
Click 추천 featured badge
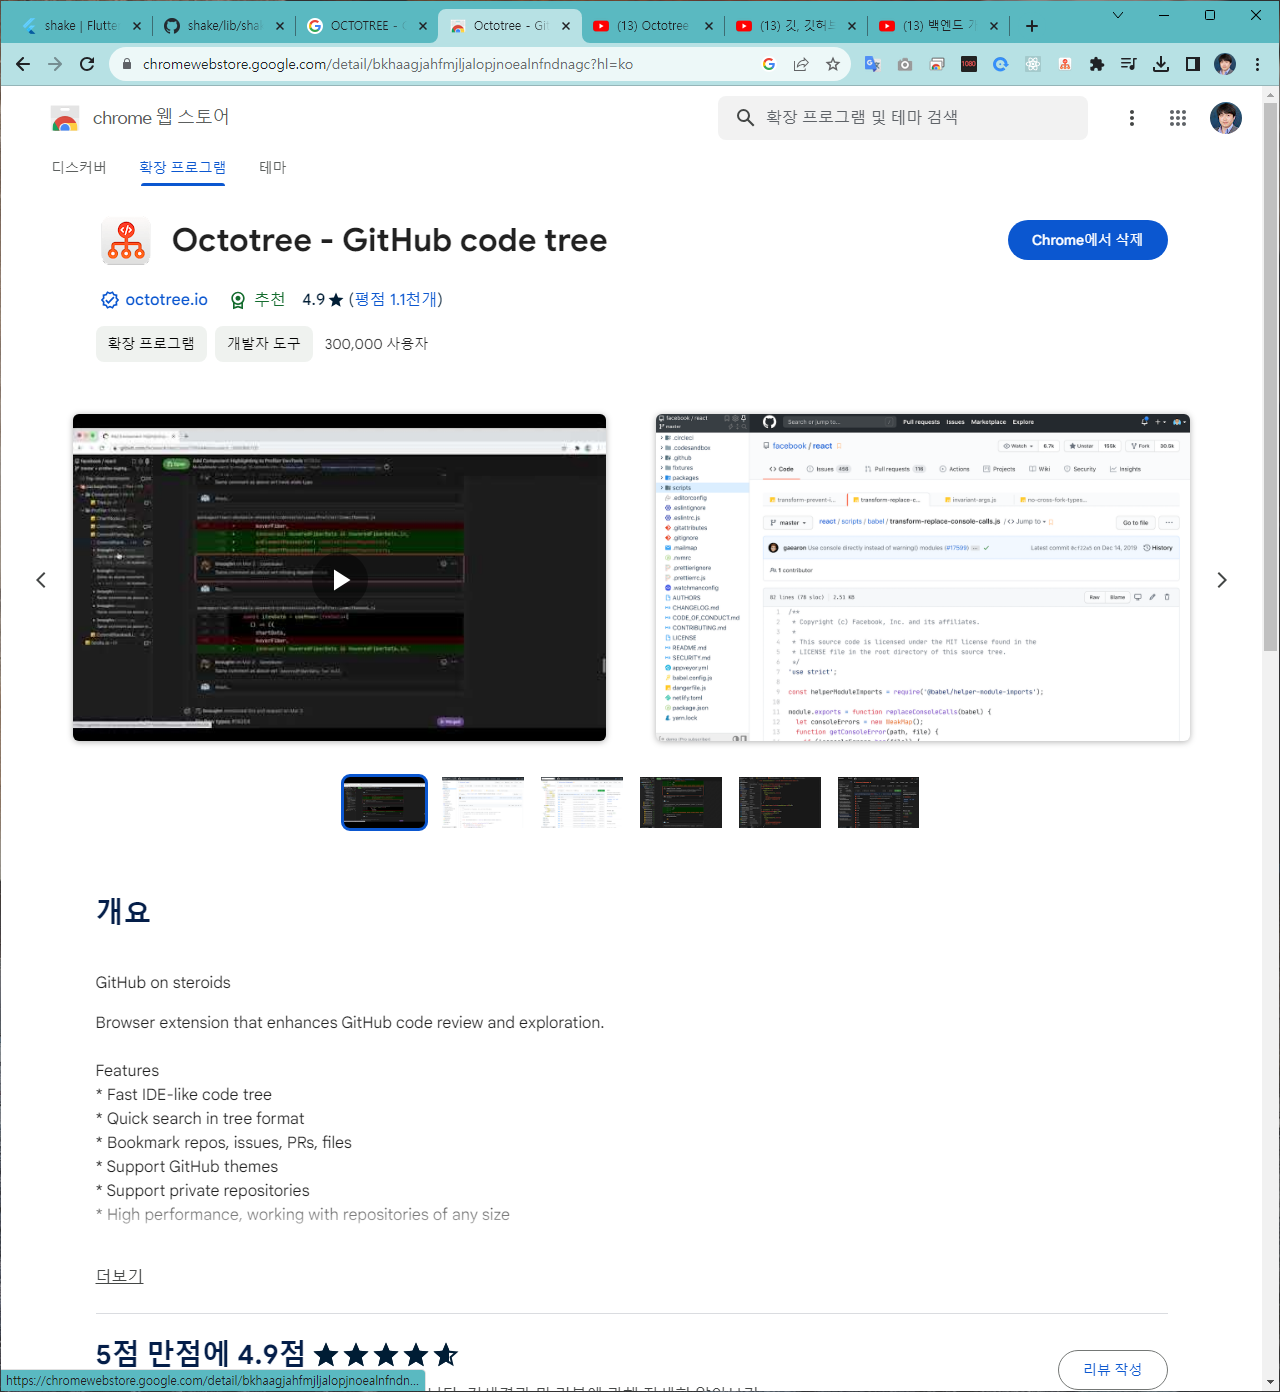click(258, 299)
